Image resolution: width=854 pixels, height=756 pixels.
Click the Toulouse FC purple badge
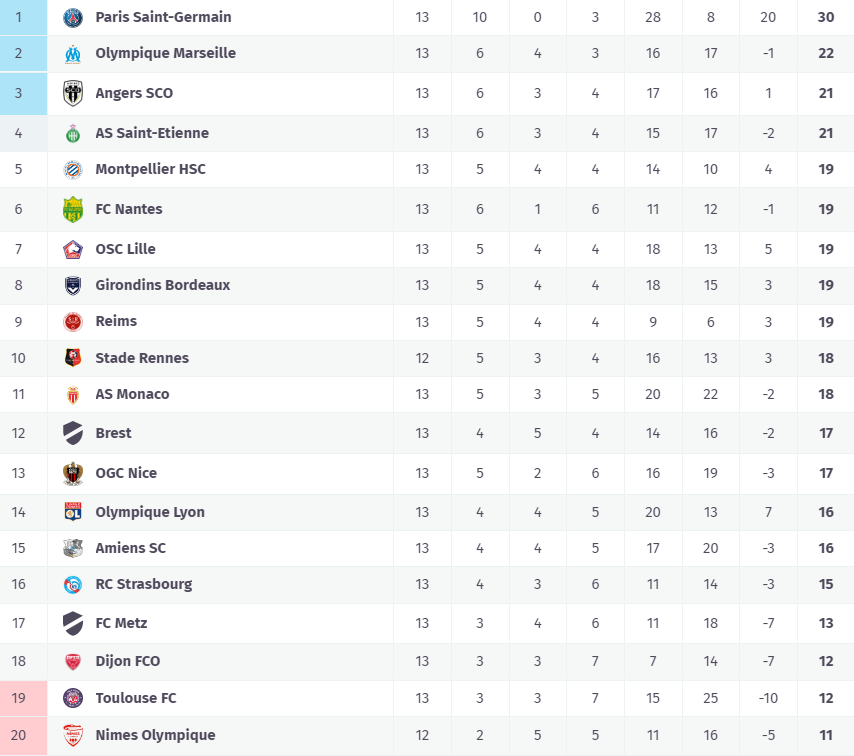[x=73, y=698]
